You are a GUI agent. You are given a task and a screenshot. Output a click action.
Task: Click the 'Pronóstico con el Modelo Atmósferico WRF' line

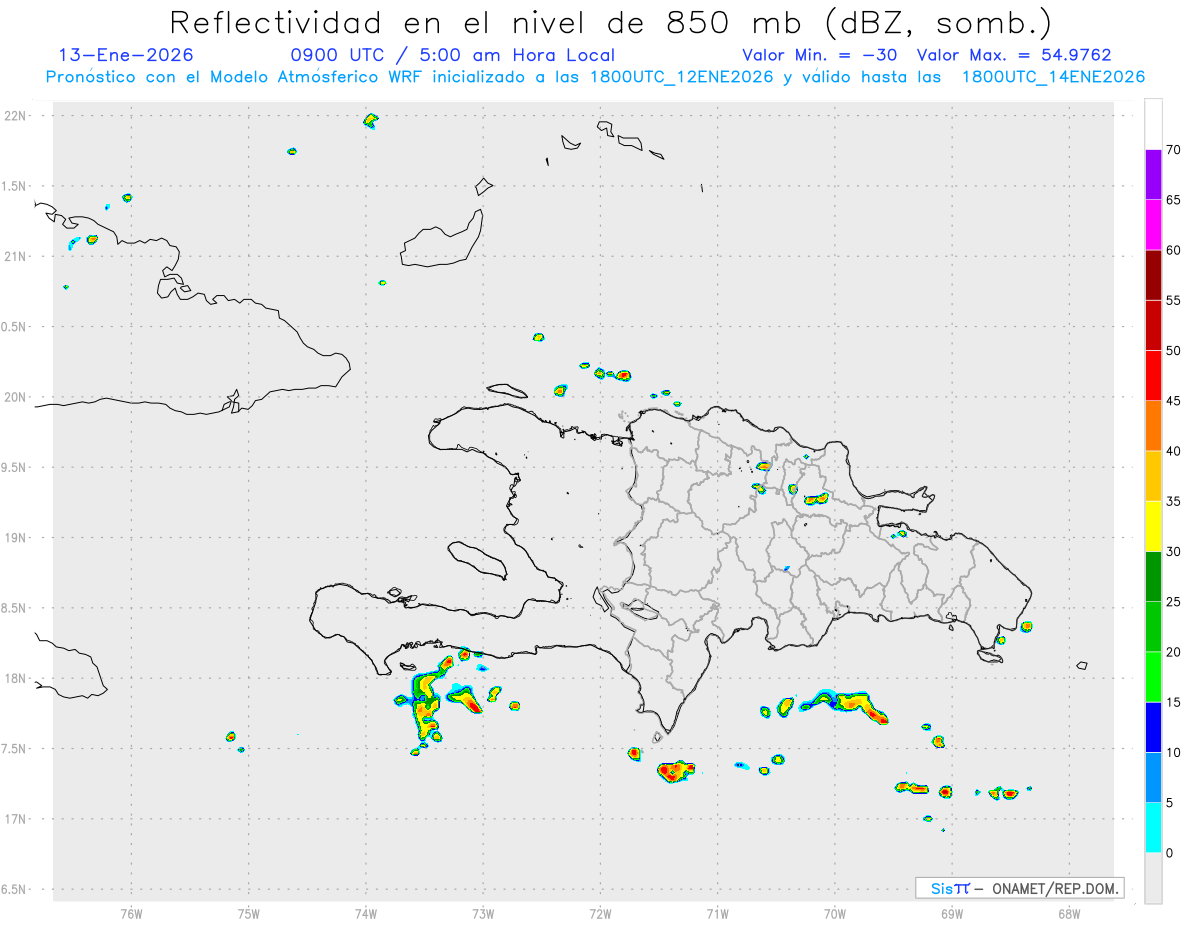tap(595, 77)
